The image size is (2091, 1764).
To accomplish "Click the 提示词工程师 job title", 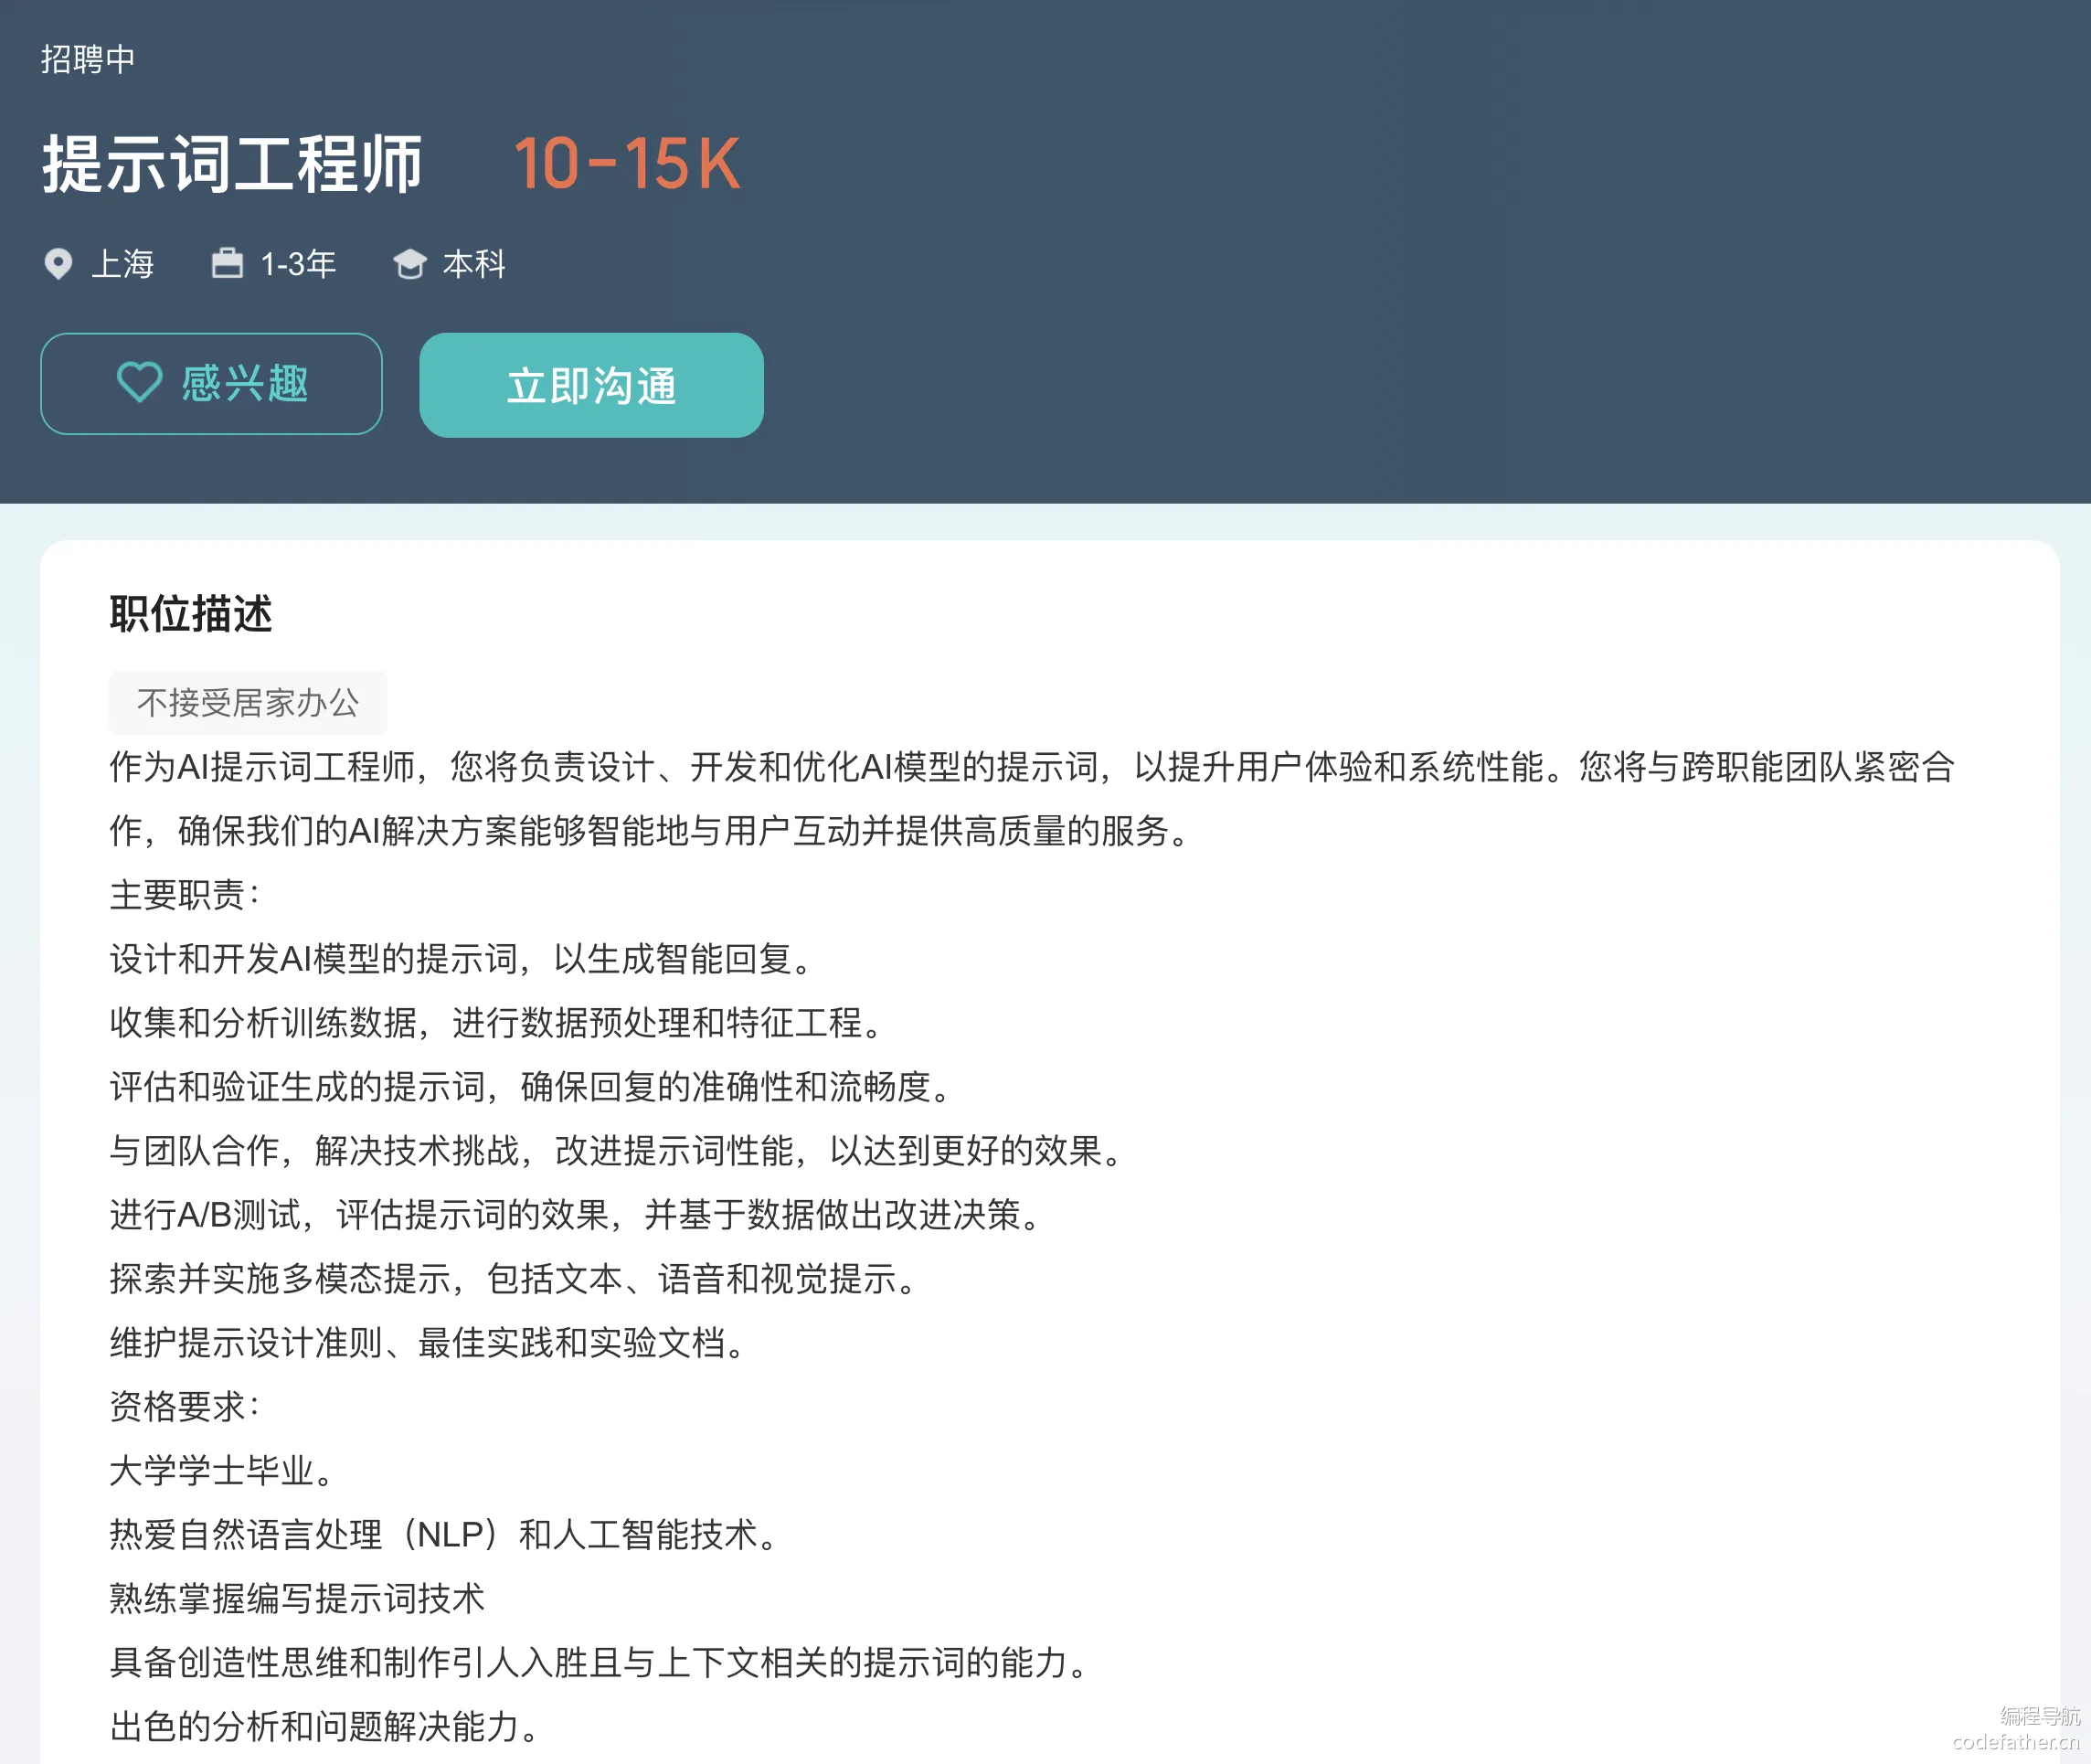I will click(232, 164).
